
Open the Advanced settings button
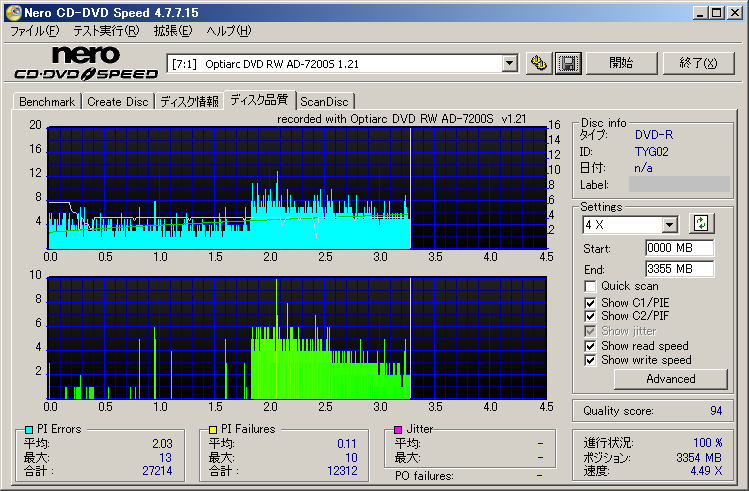click(x=671, y=379)
